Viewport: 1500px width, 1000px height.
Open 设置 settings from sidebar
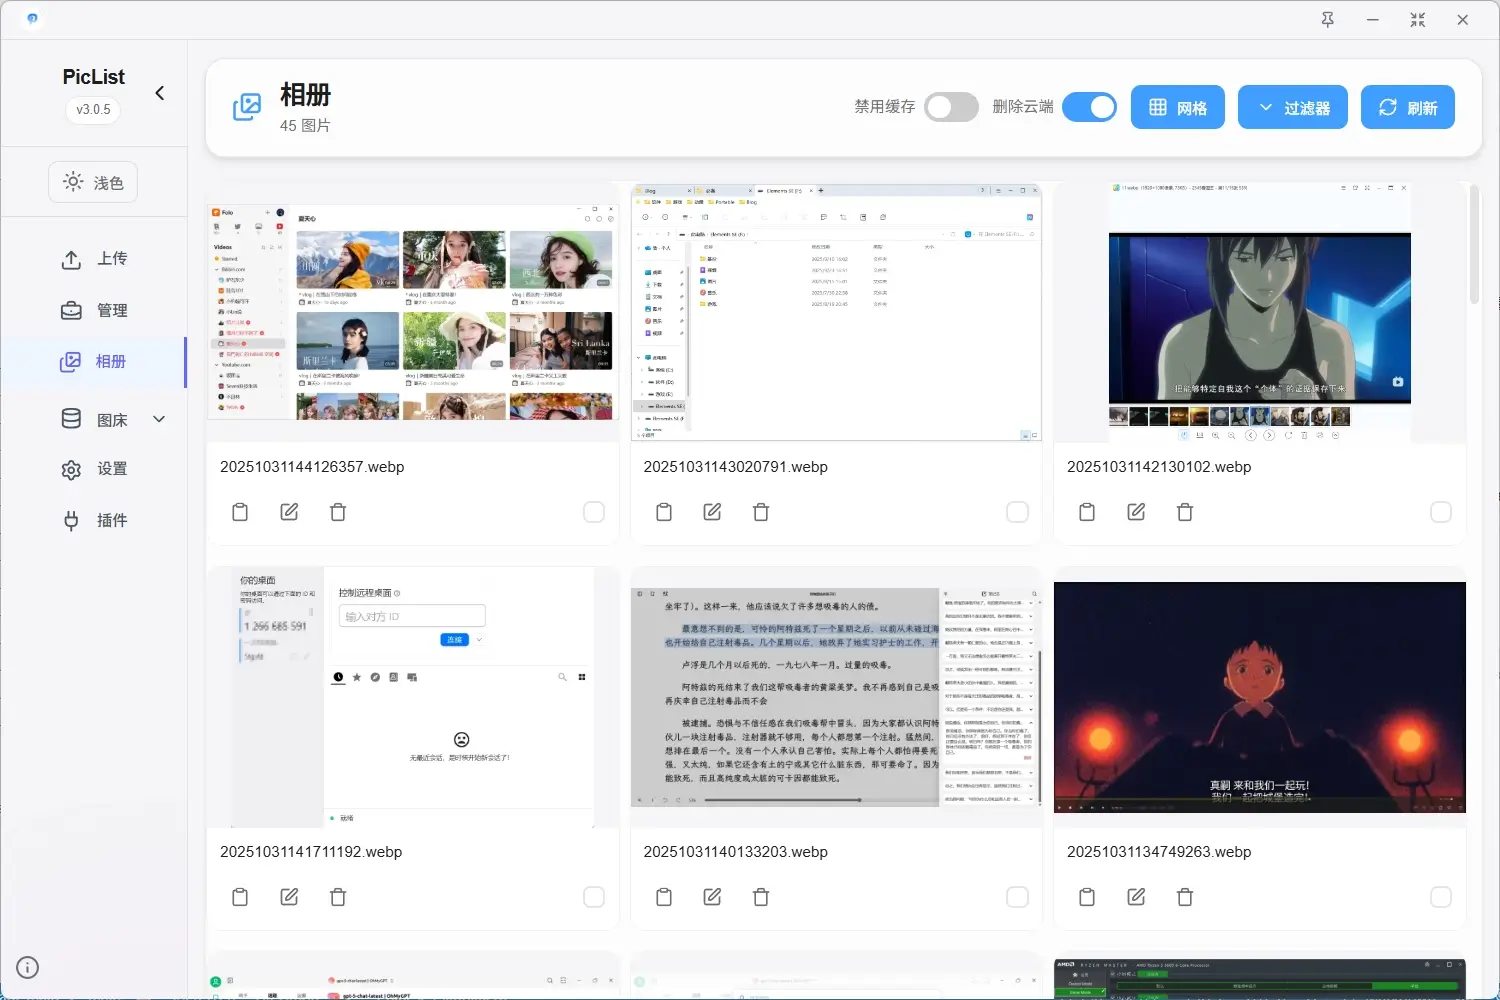pos(94,469)
